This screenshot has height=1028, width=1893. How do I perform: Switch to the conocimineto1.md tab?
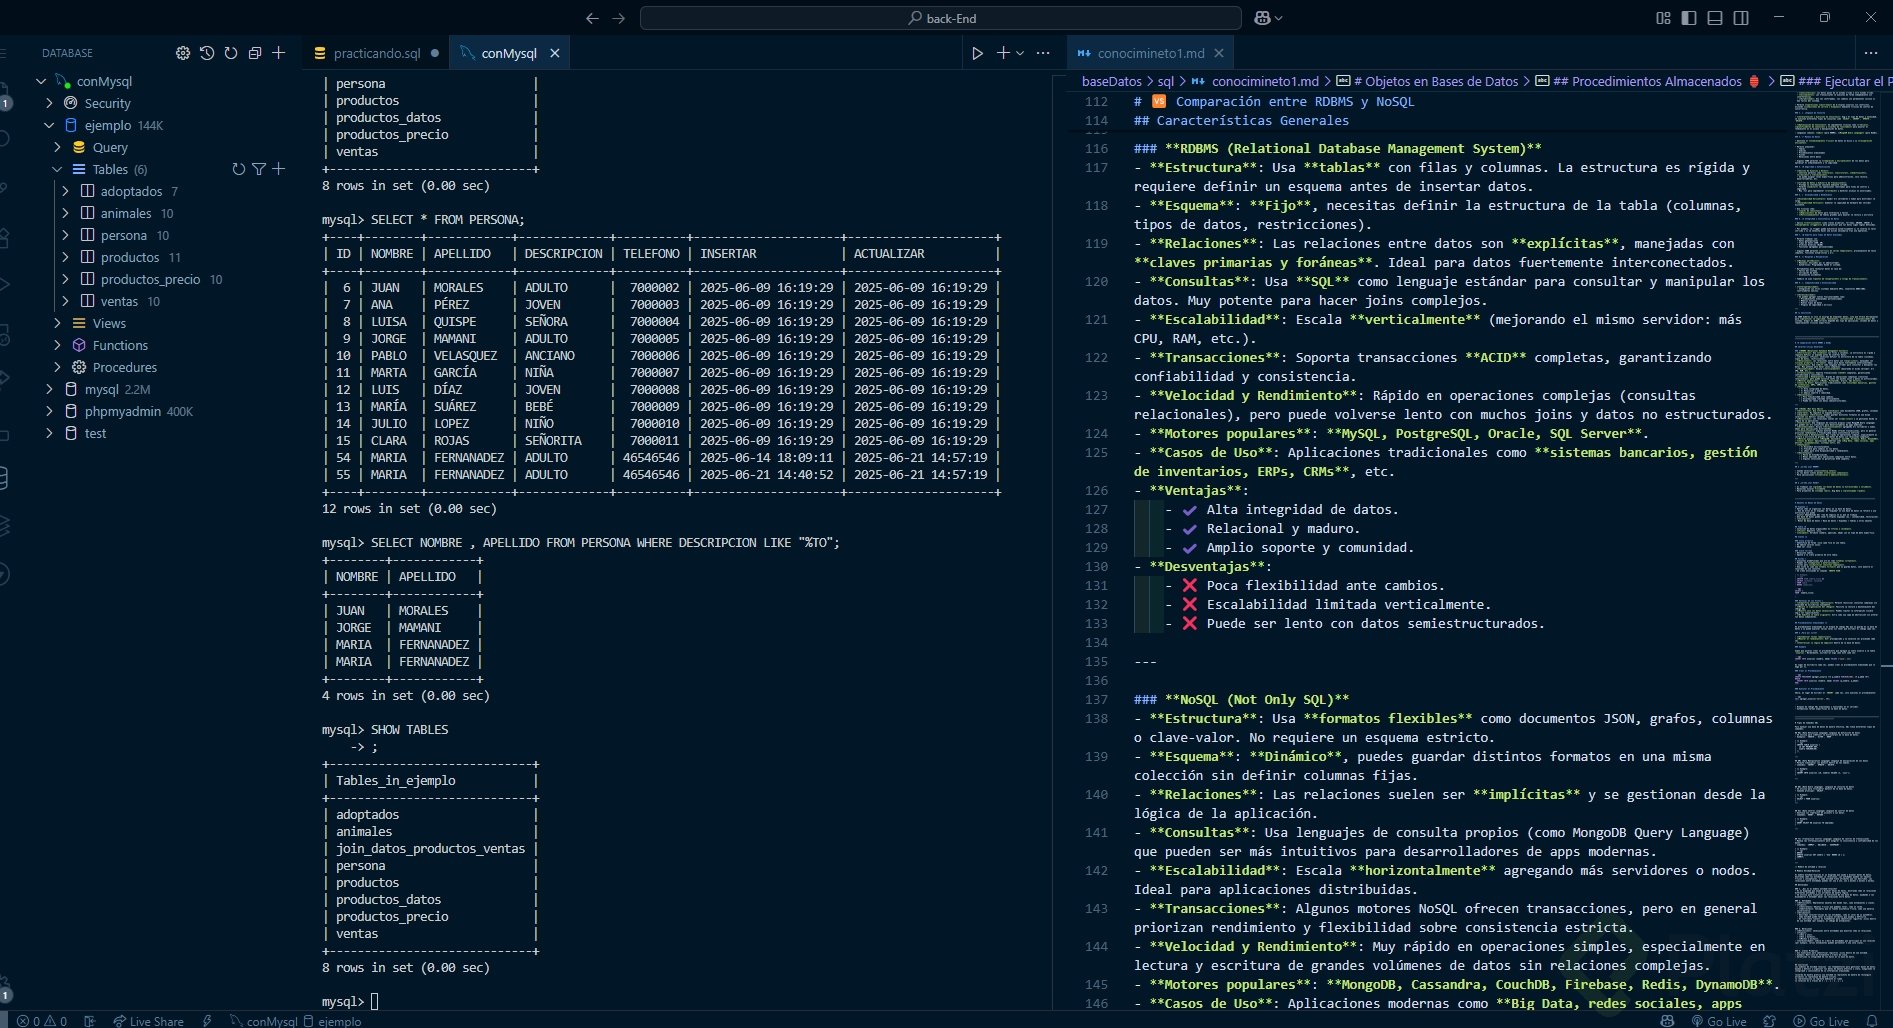point(1150,53)
